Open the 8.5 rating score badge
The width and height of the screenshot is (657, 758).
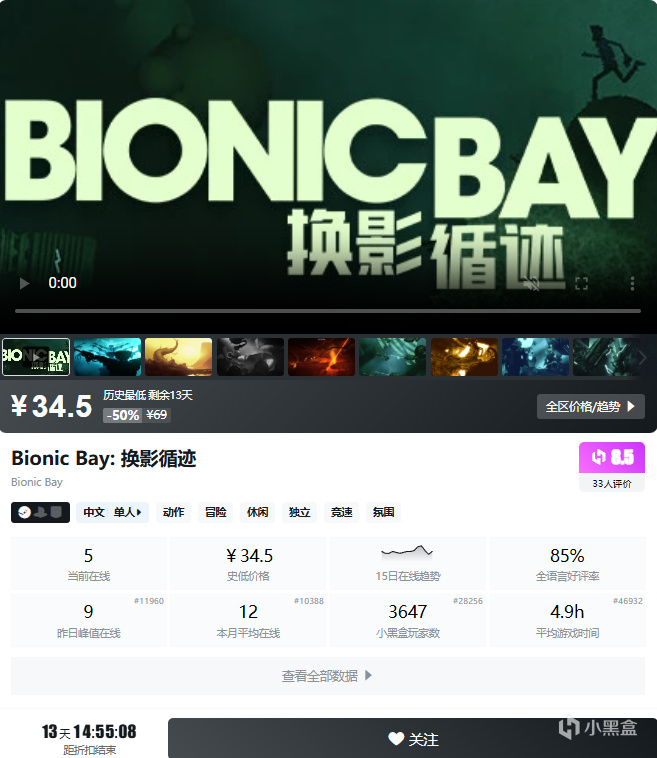[612, 457]
